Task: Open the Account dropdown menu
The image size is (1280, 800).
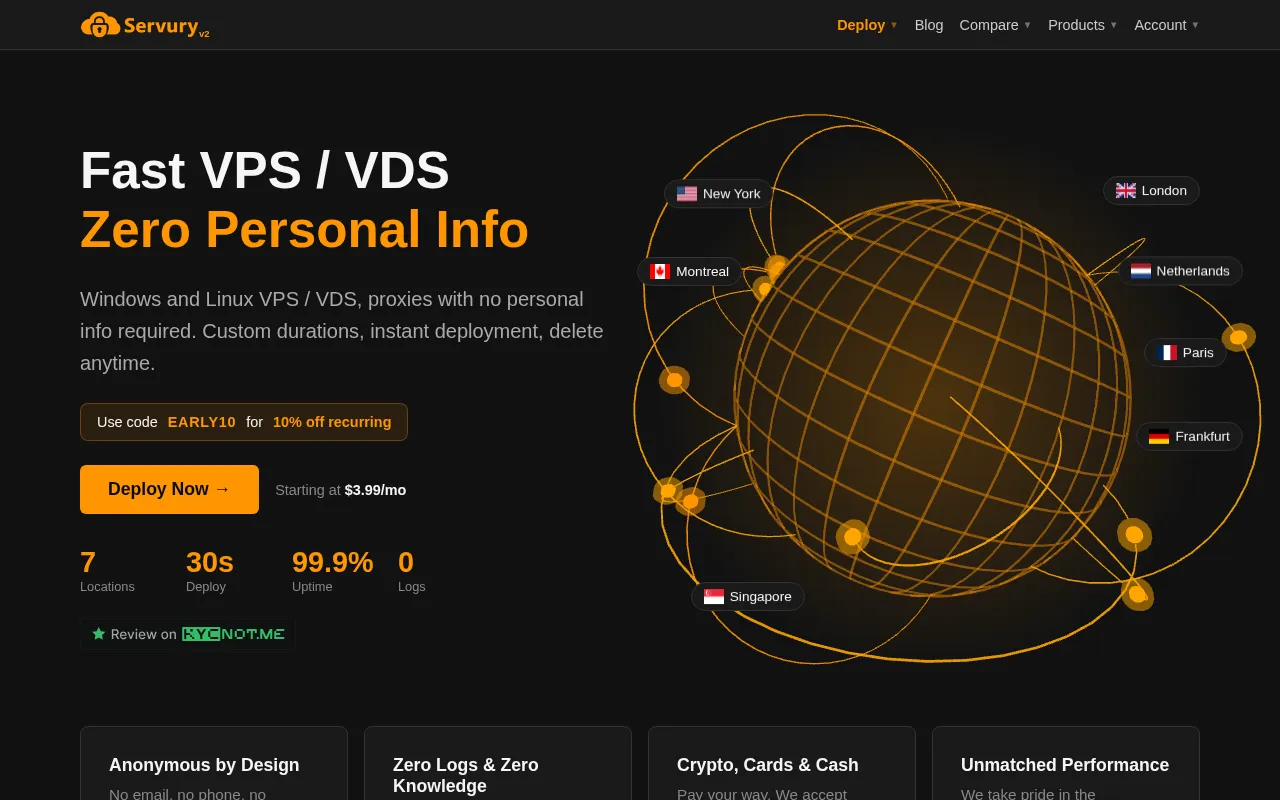Action: (1166, 25)
